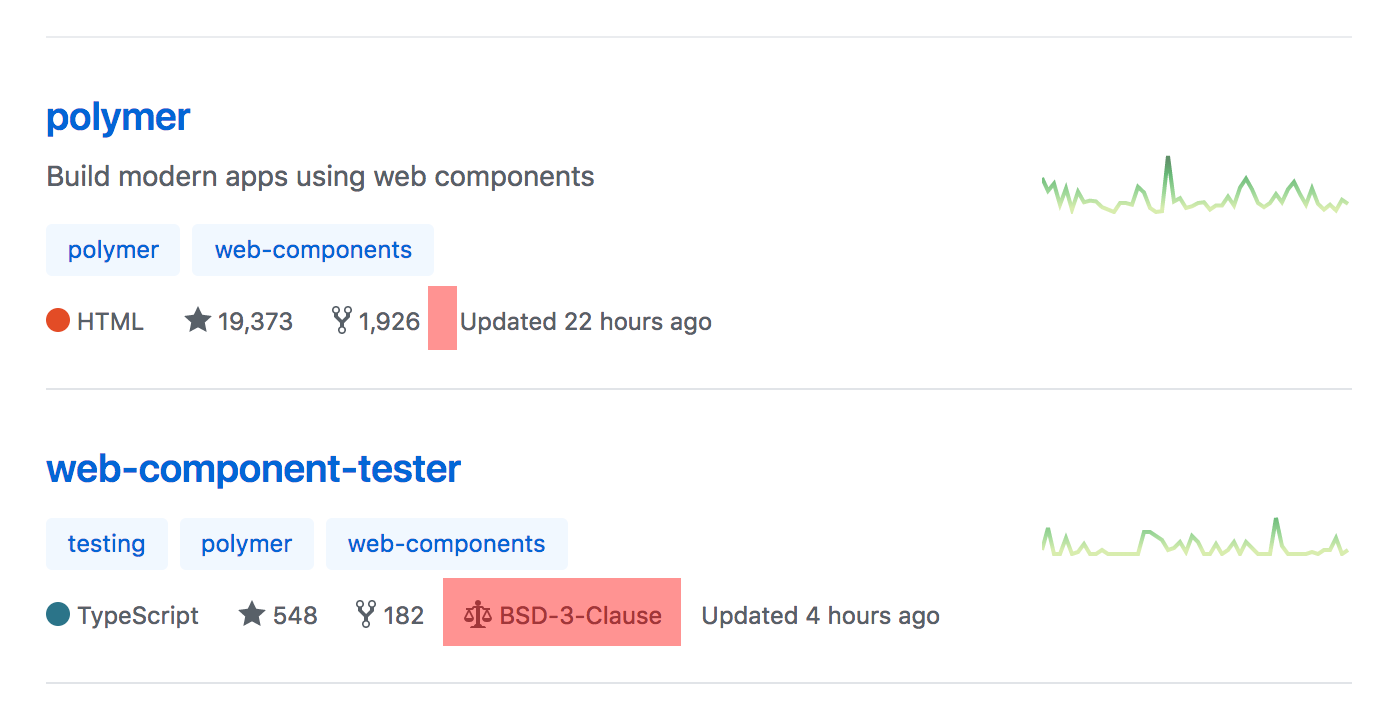Select the teal TypeScript language dot
Screen dimensions: 1388x710
coord(57,614)
